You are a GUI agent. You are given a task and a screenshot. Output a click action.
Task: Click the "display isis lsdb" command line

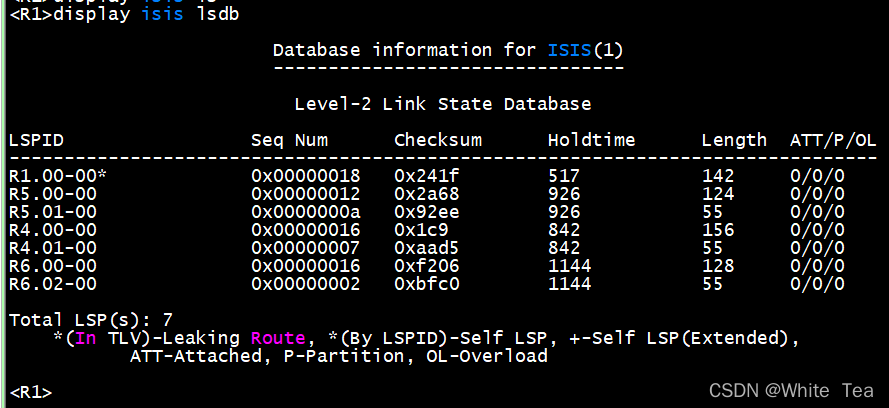click(125, 15)
